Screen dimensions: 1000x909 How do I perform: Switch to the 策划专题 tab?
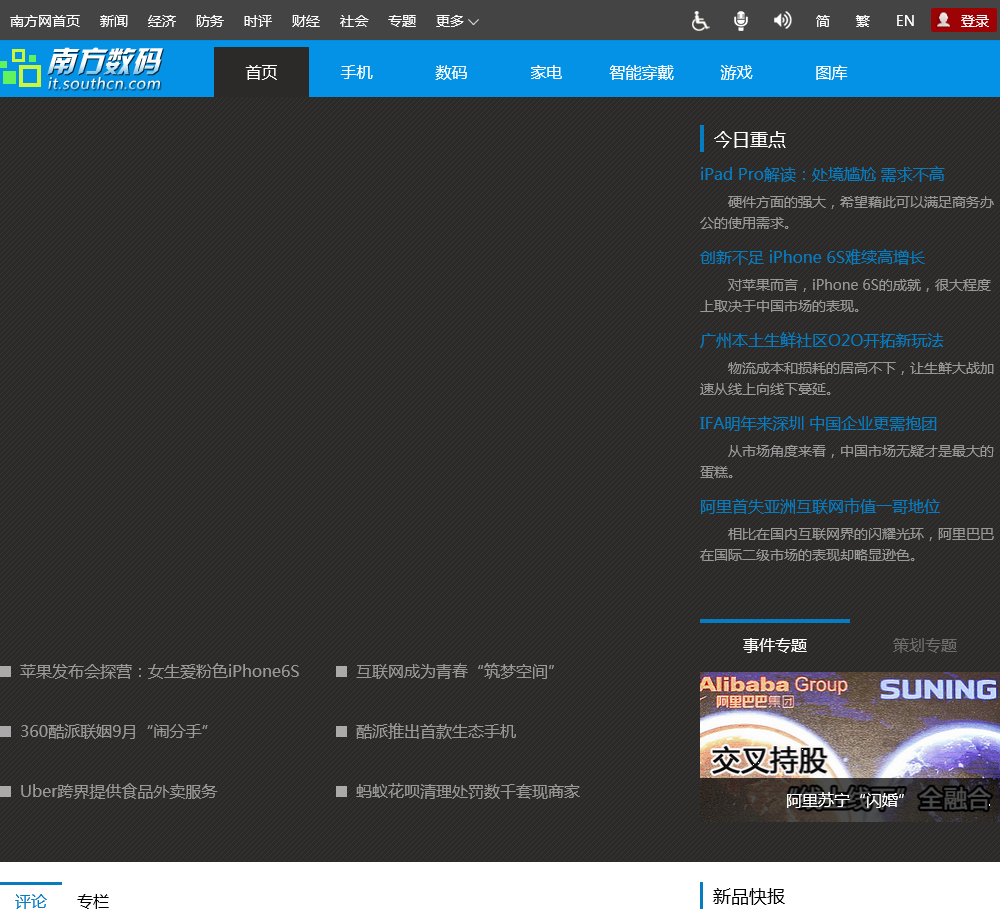coord(925,645)
